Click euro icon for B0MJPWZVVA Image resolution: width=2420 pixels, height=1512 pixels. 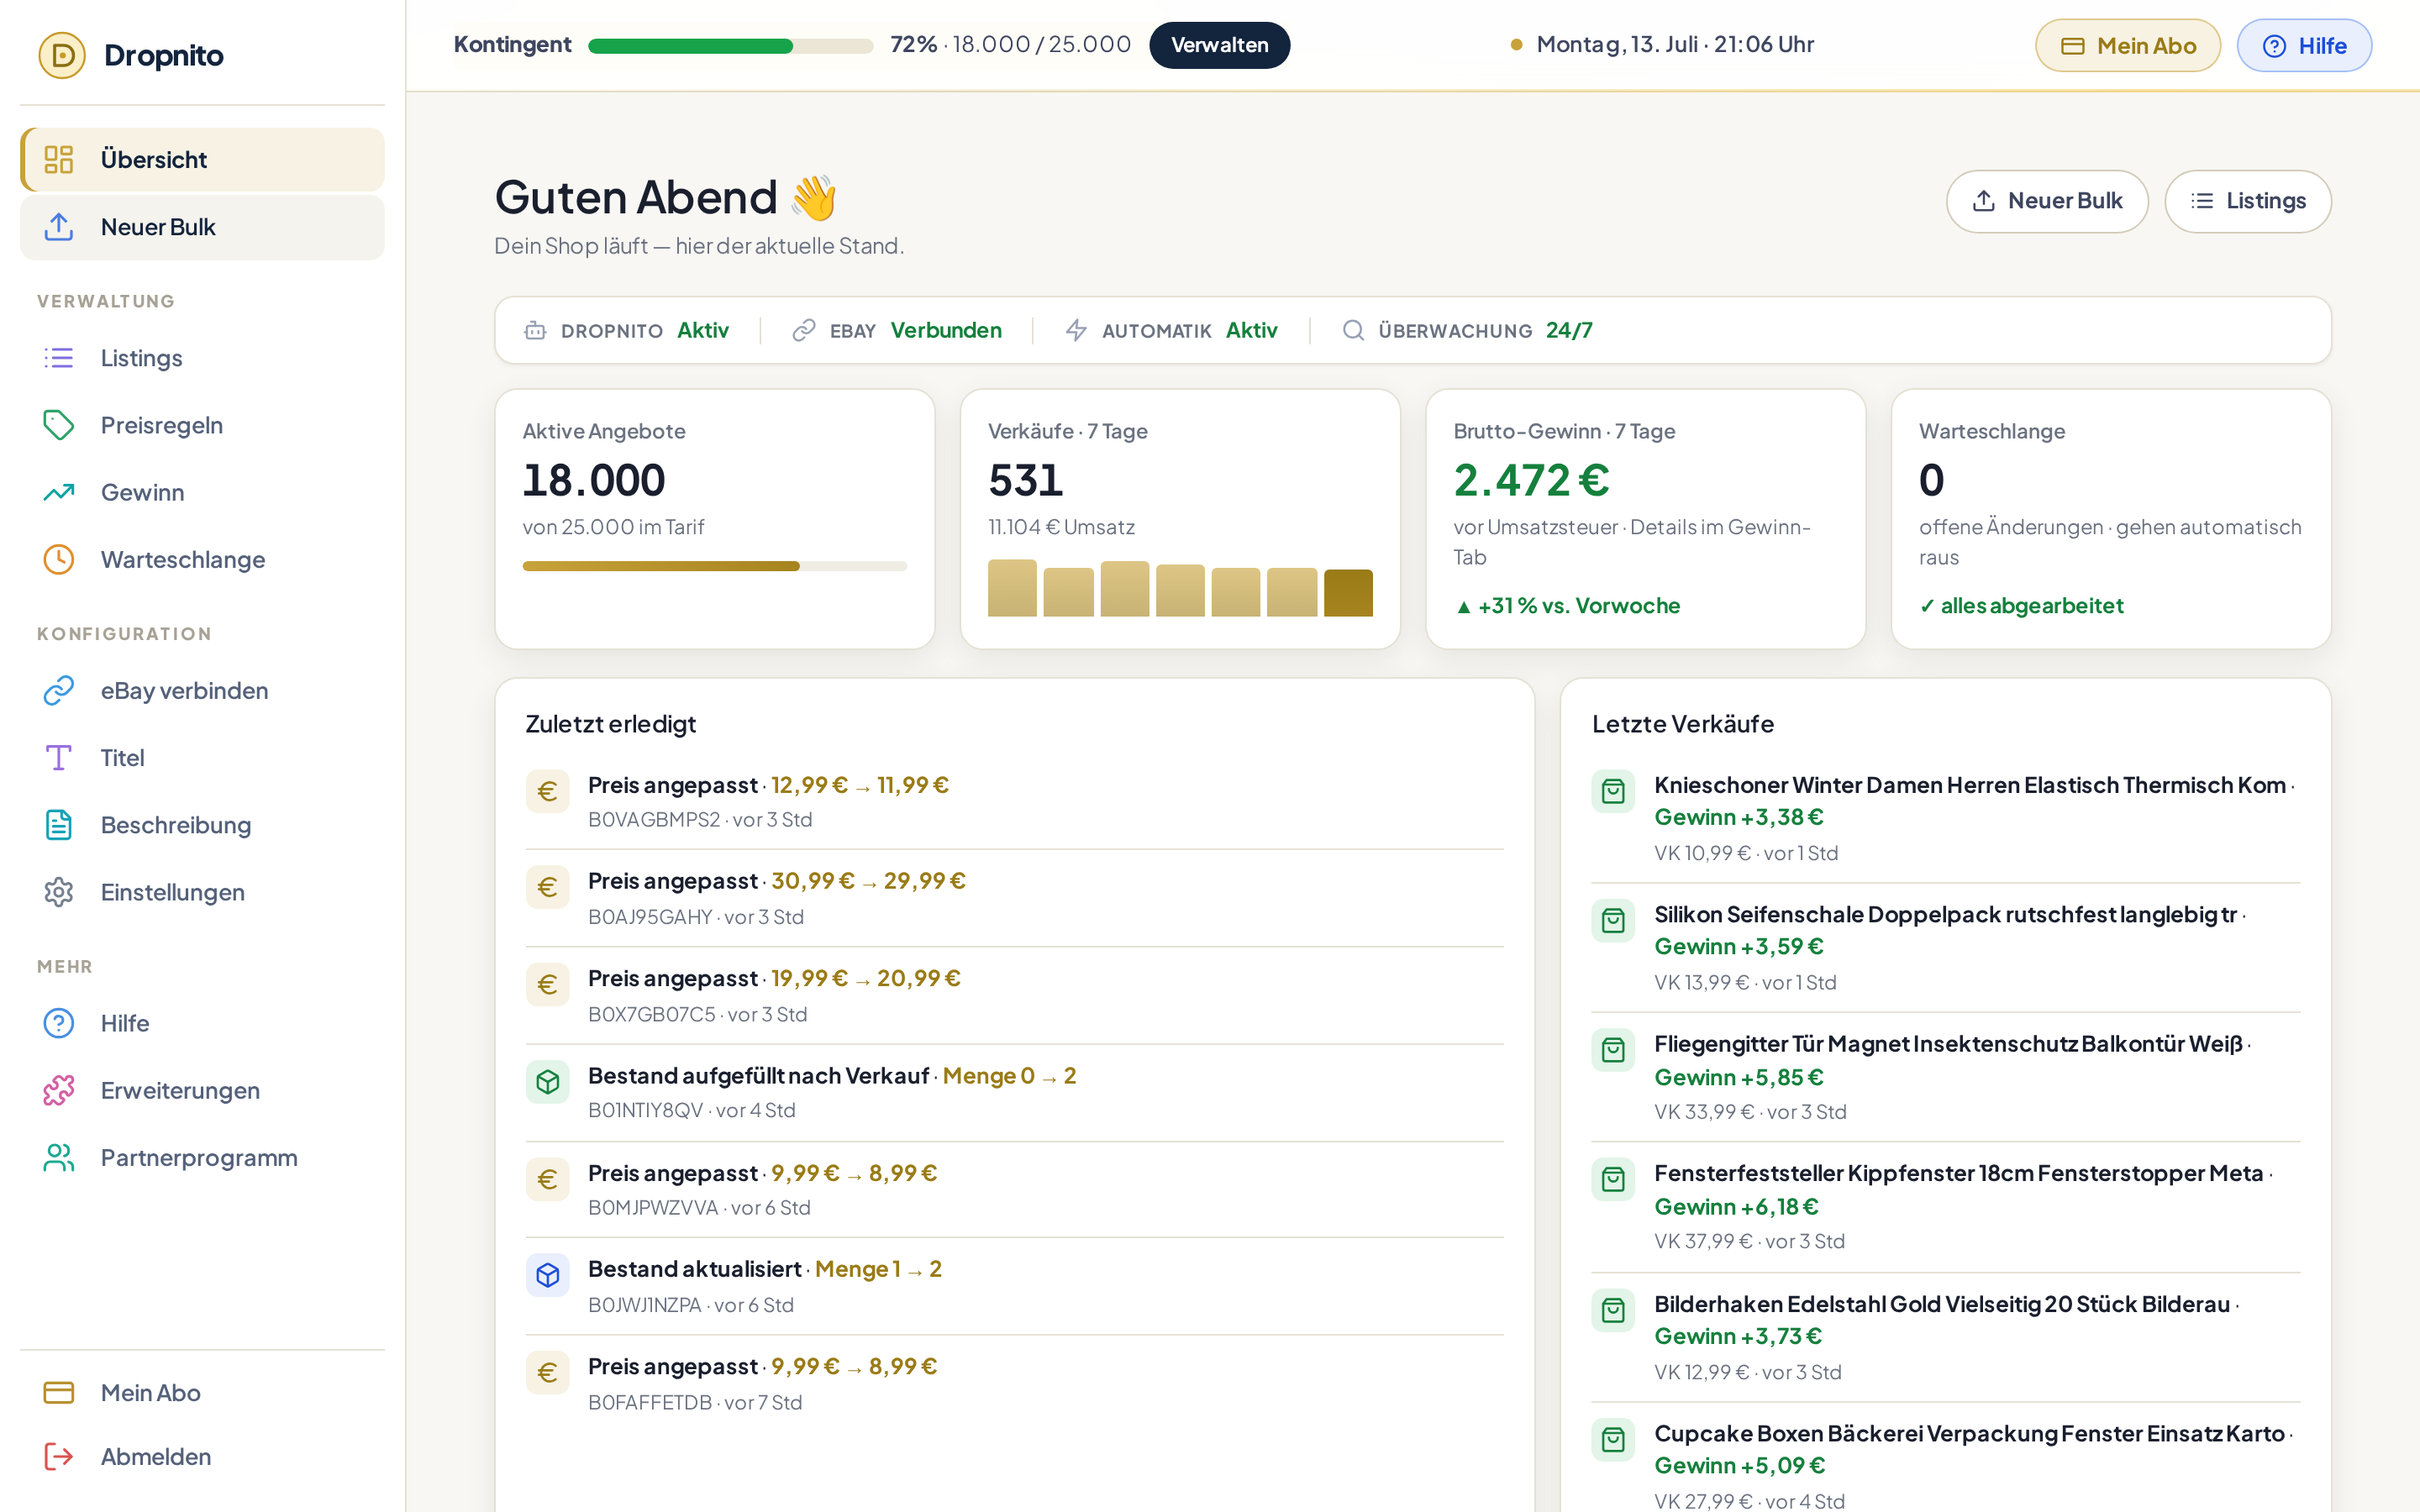[x=547, y=1179]
